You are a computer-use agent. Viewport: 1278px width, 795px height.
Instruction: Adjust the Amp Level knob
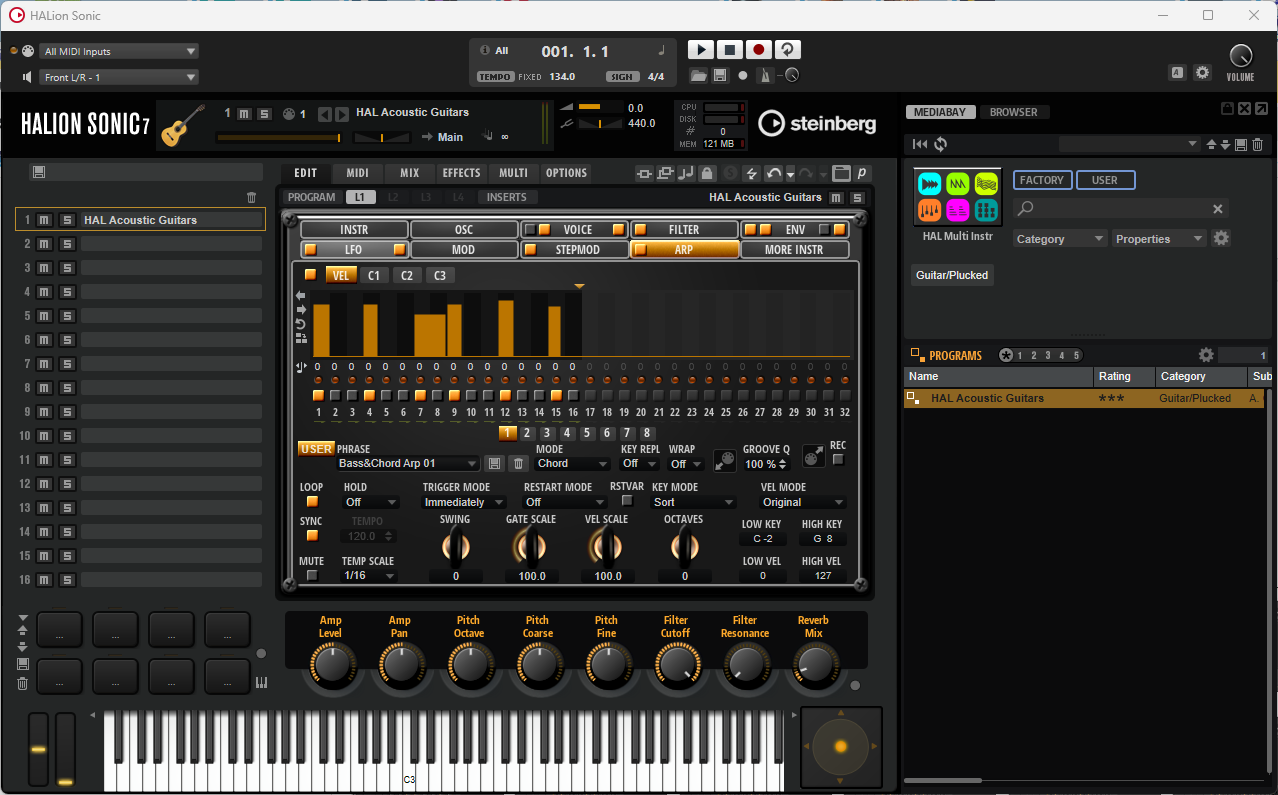point(331,663)
